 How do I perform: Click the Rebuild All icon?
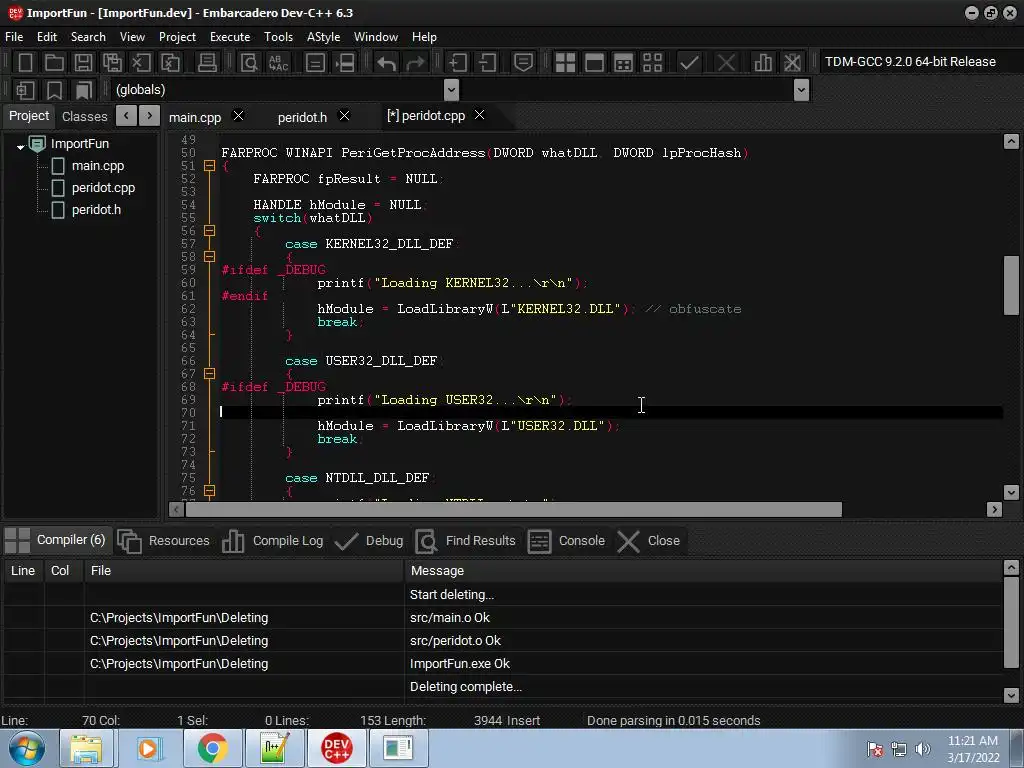[x=652, y=63]
